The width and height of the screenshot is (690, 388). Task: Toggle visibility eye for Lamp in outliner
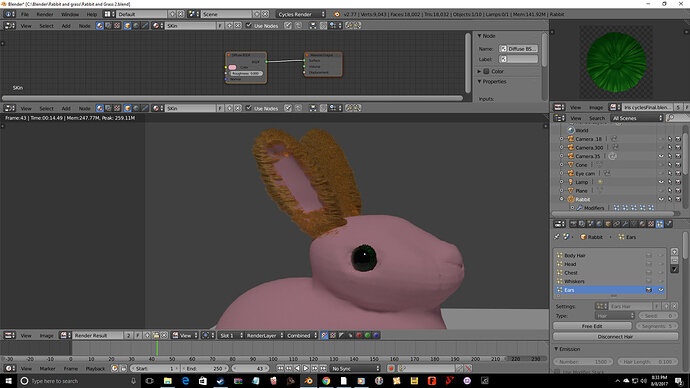coord(661,182)
